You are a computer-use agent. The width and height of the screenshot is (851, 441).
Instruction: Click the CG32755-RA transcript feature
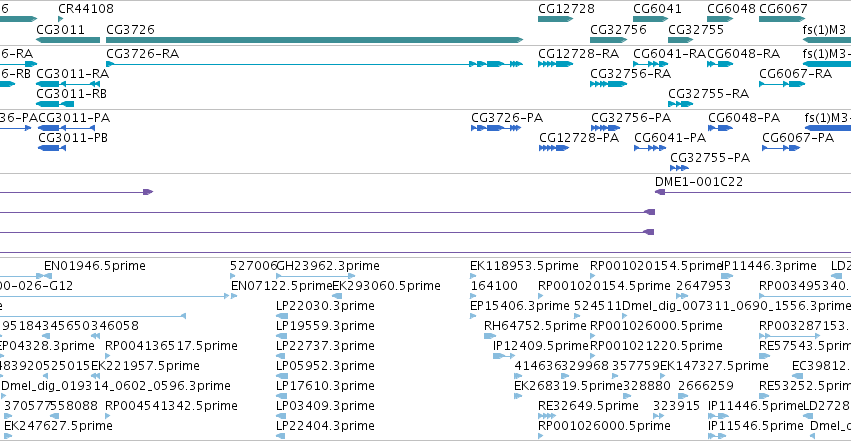681,104
